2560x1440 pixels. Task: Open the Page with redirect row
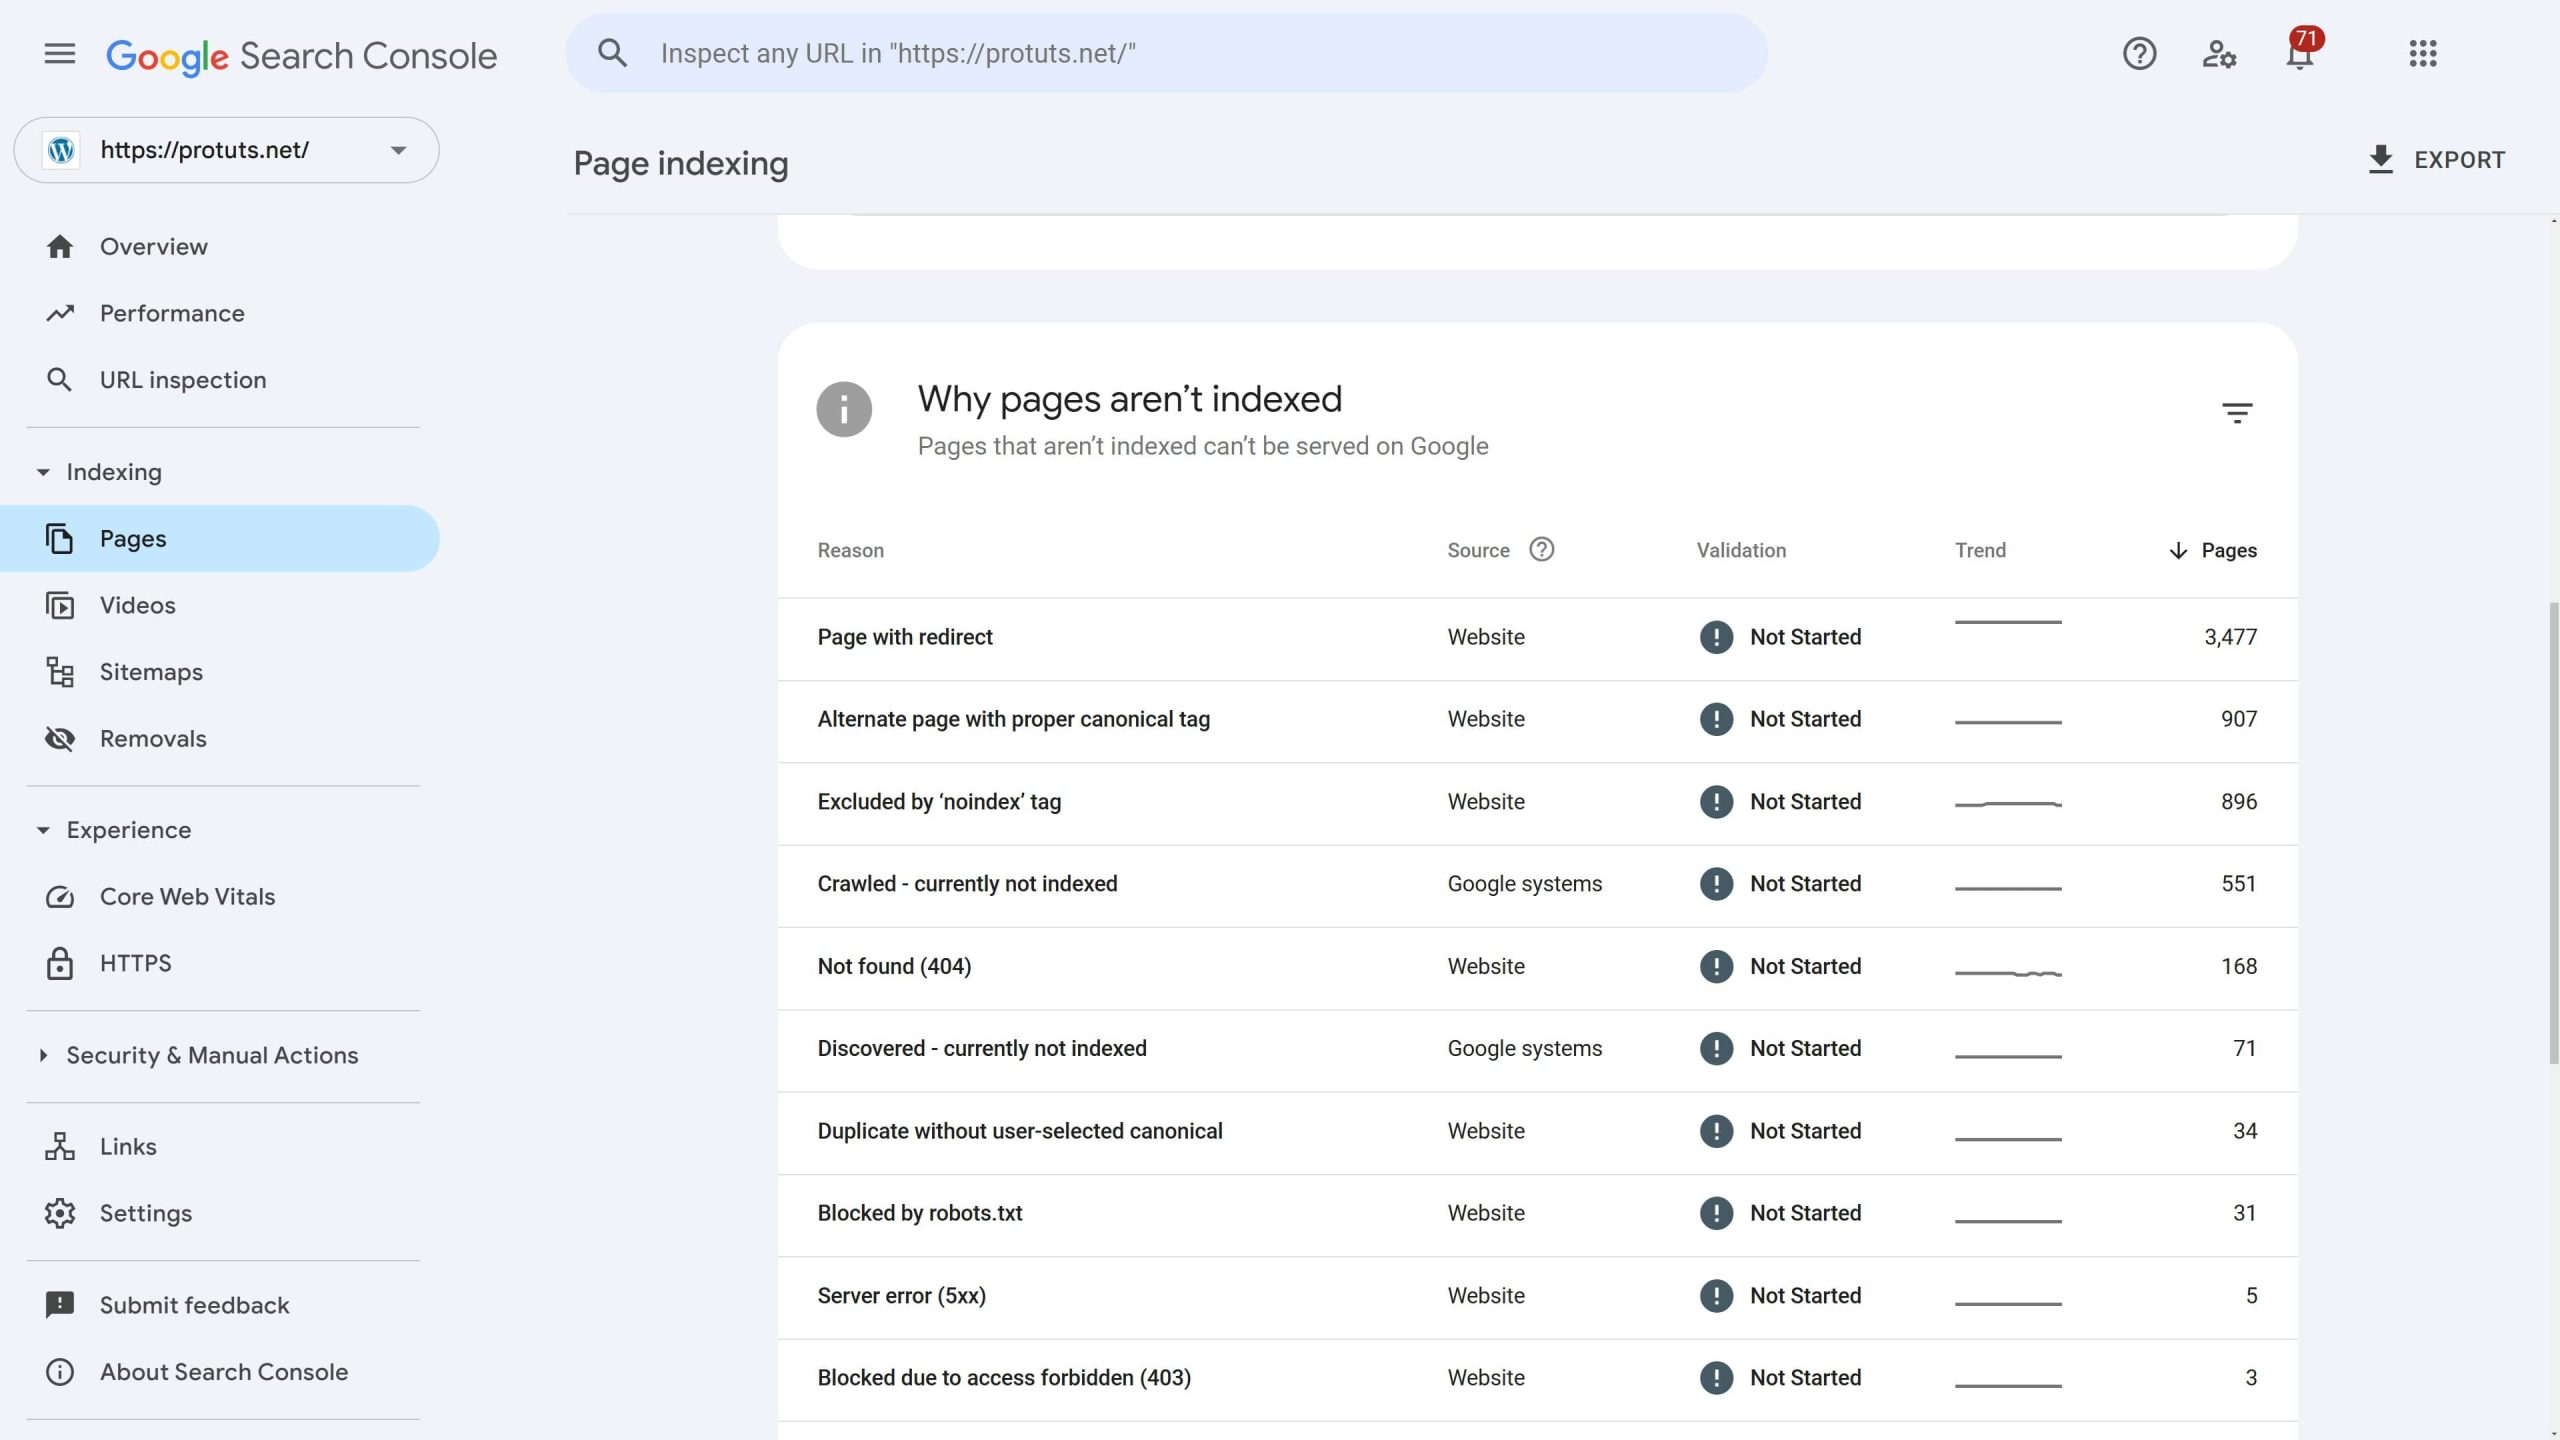(905, 637)
